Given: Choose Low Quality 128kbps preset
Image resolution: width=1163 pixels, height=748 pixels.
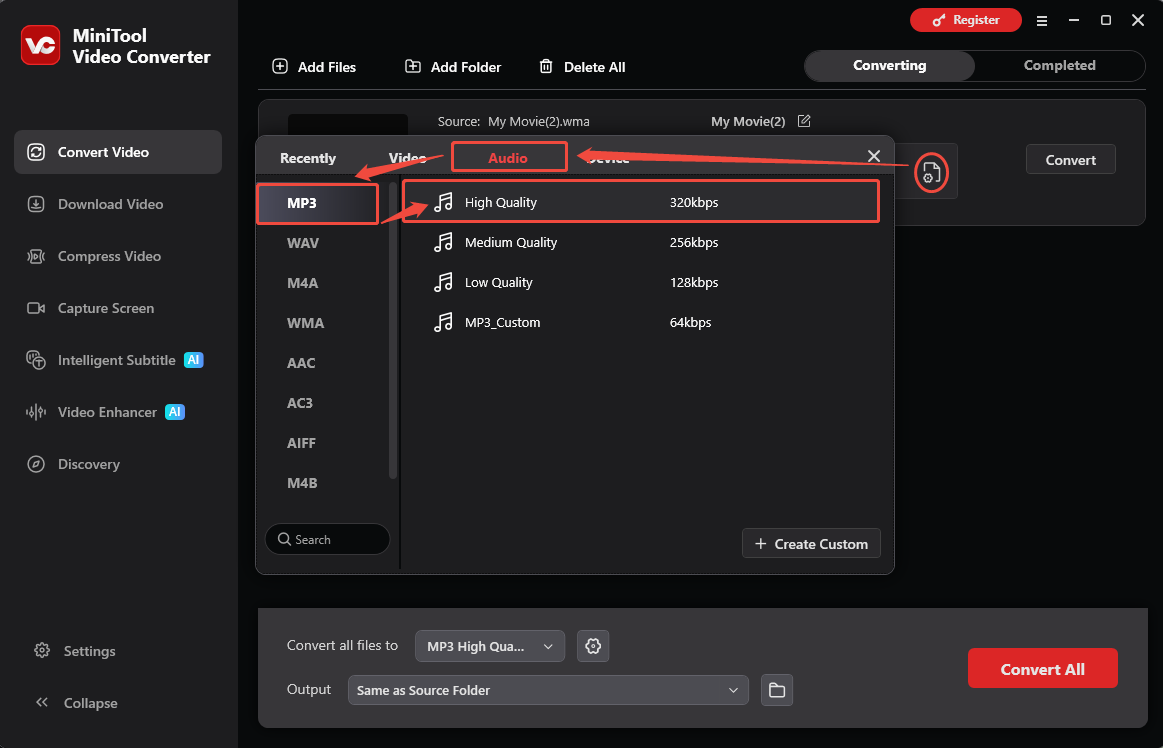Looking at the screenshot, I should click(x=641, y=282).
